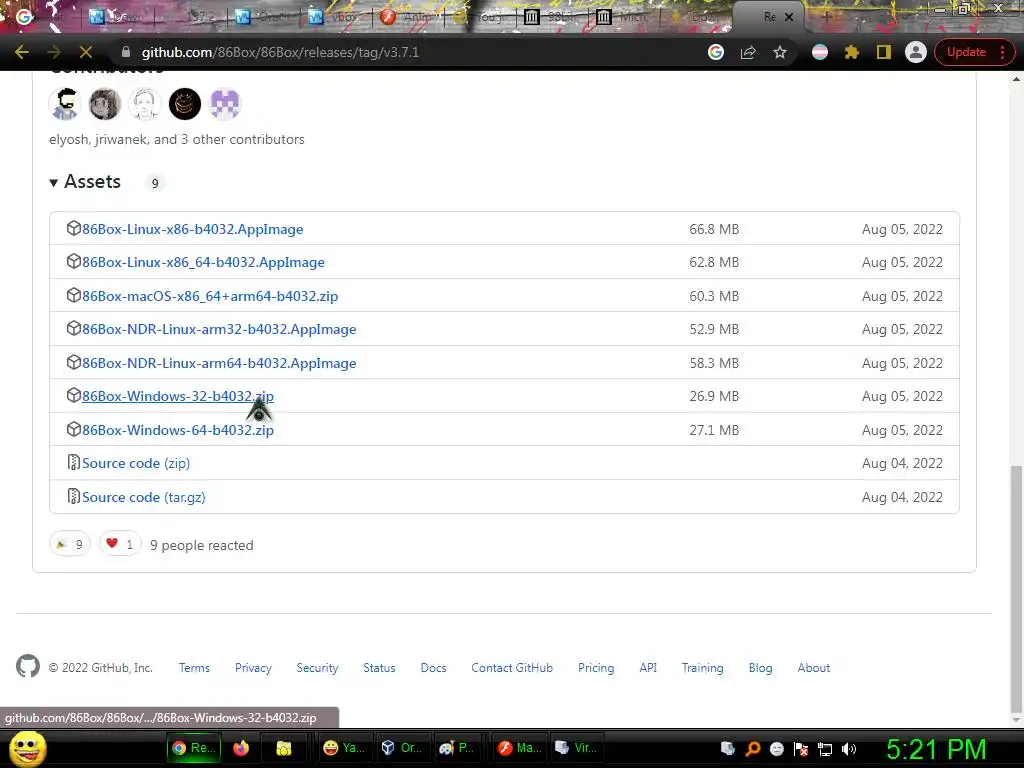Go back with the browser back arrow
The height and width of the screenshot is (768, 1024).
22,52
